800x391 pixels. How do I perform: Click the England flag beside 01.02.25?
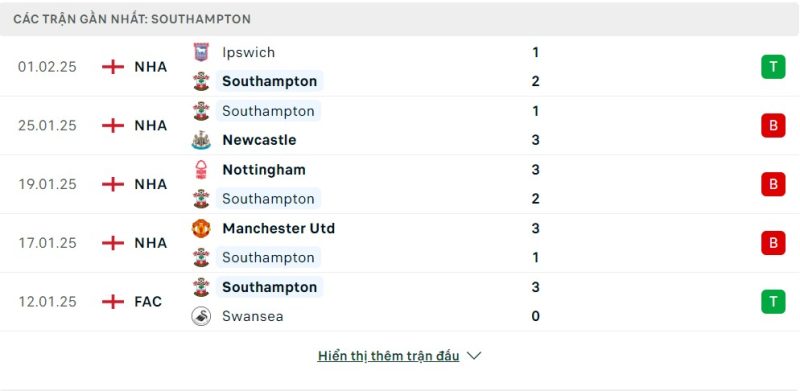coord(113,67)
